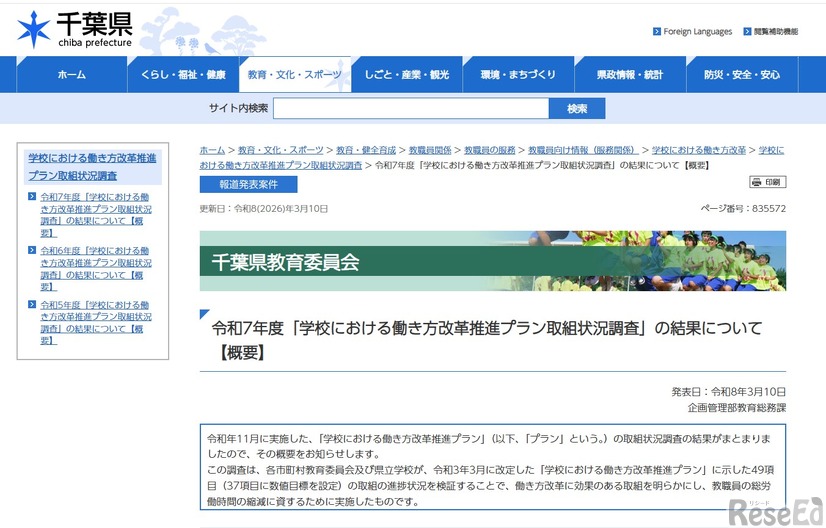Click breadcrumb link 教職員向け情報（服務関係）
Image resolution: width=826 pixels, height=528 pixels.
pos(583,150)
